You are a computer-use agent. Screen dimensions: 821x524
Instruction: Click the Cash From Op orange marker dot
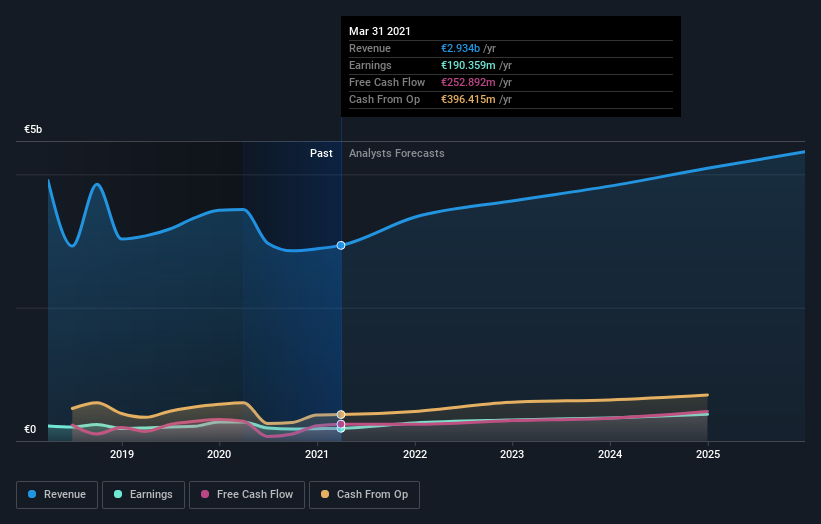341,415
